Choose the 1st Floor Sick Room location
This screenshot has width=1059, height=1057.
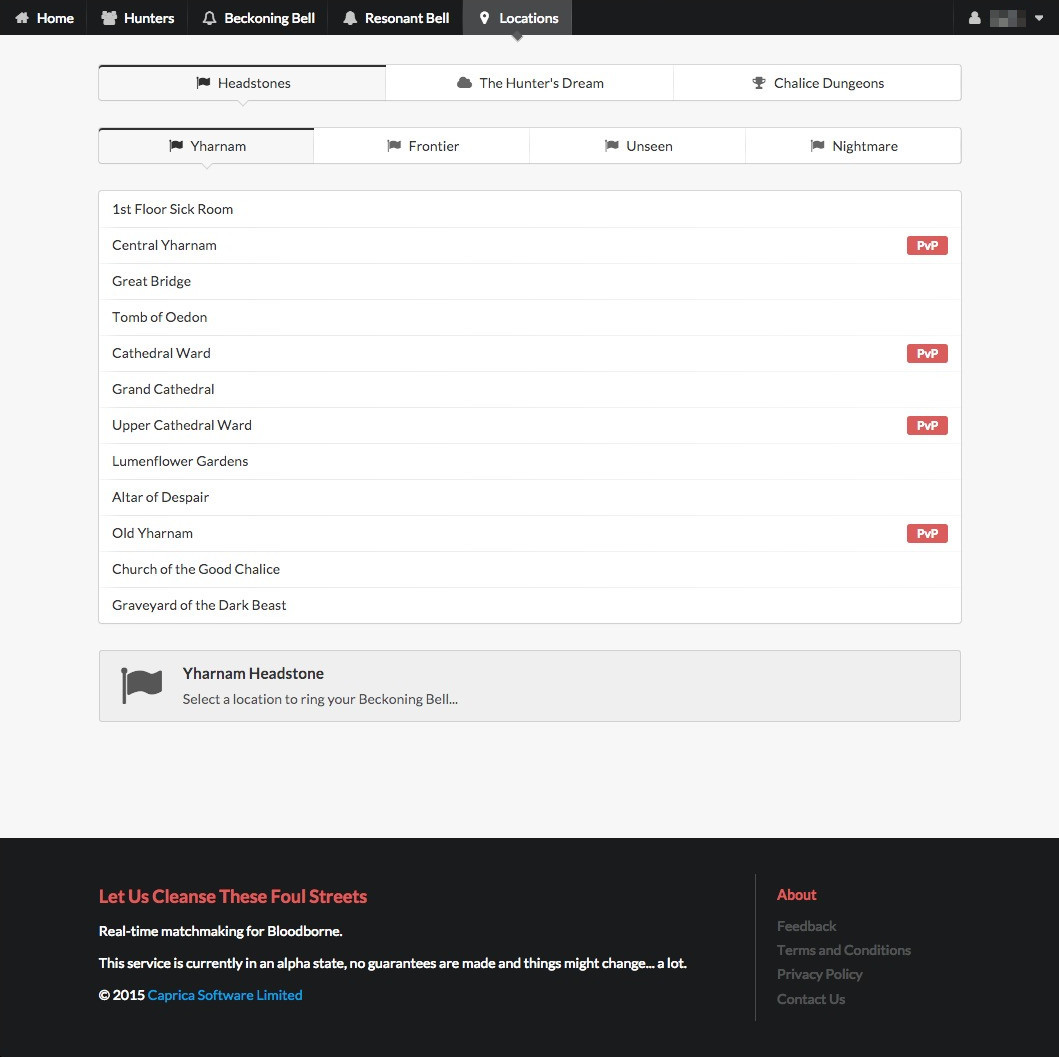pyautogui.click(x=530, y=209)
